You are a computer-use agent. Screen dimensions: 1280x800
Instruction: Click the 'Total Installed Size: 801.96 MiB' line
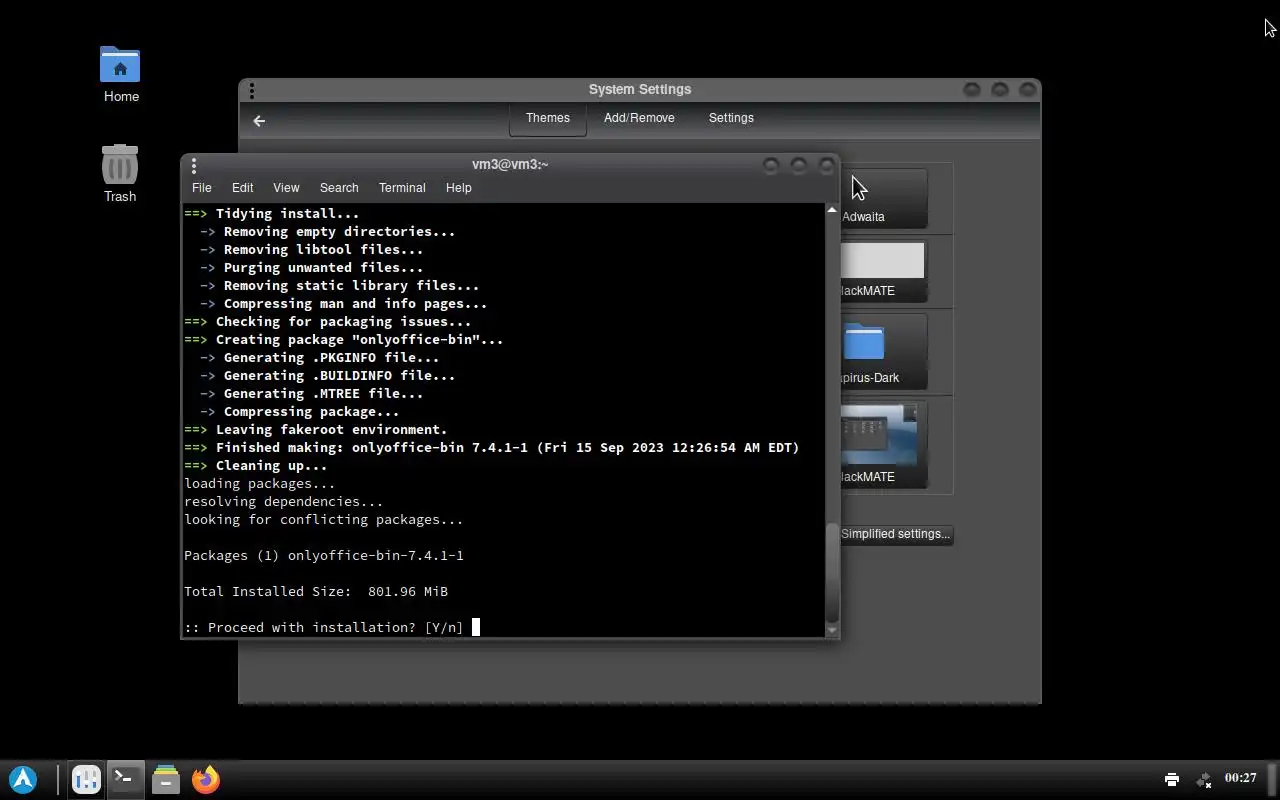pyautogui.click(x=316, y=592)
